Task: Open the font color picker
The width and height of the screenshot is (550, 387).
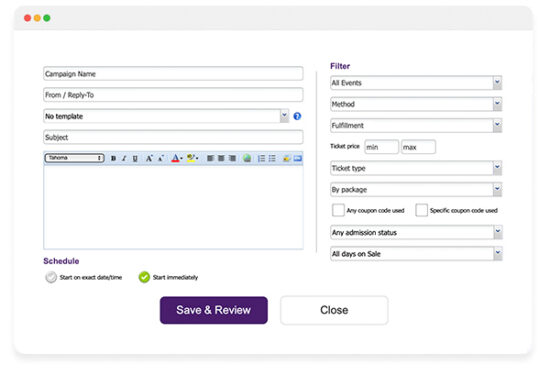Action: (176, 159)
